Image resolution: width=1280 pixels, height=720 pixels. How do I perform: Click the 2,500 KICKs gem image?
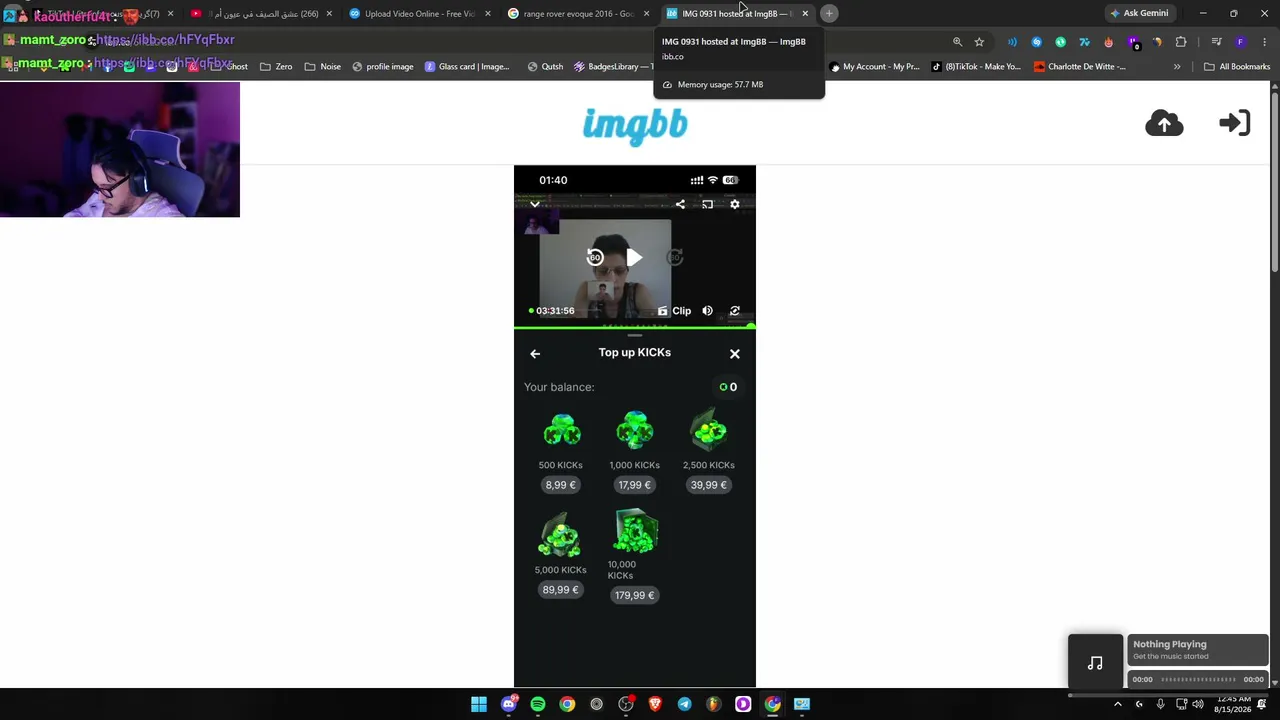click(709, 430)
